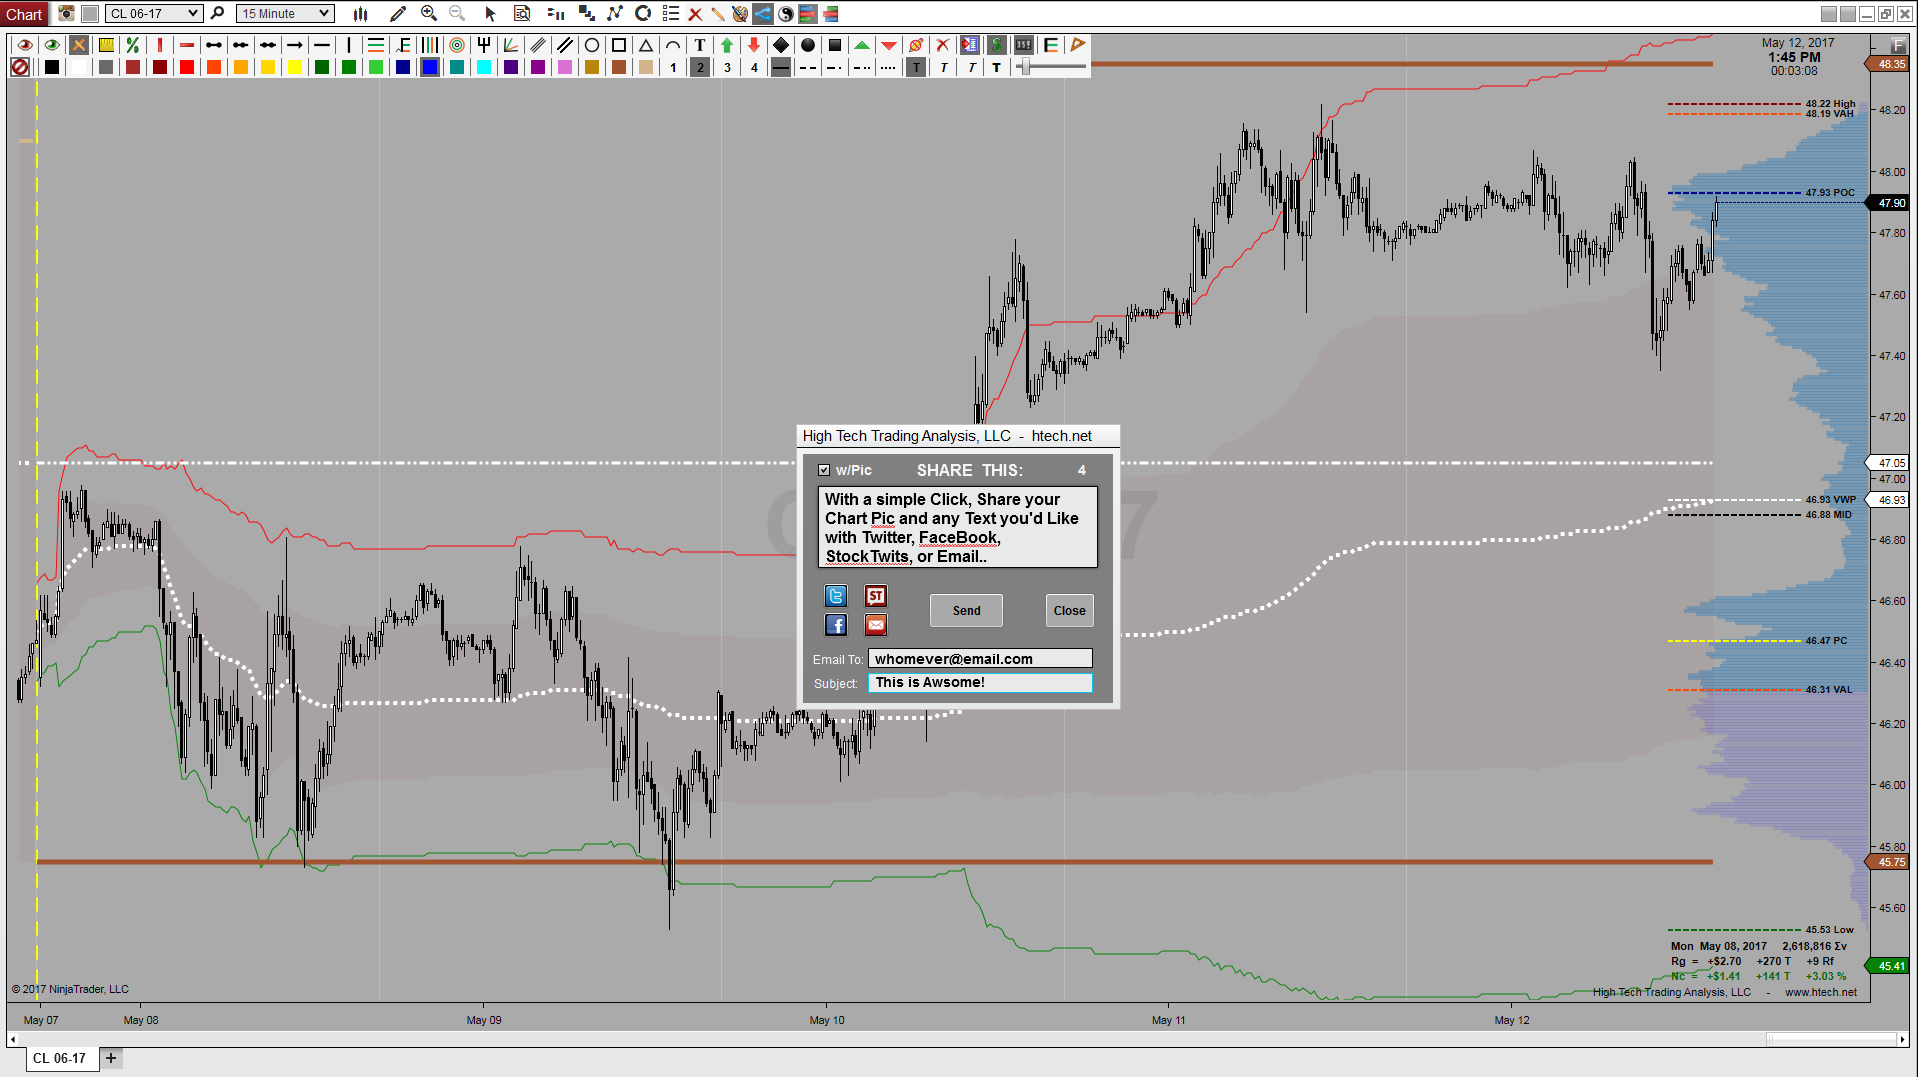Image resolution: width=1918 pixels, height=1077 pixels.
Task: Switch to the CL 06-17 tab
Action: (58, 1058)
